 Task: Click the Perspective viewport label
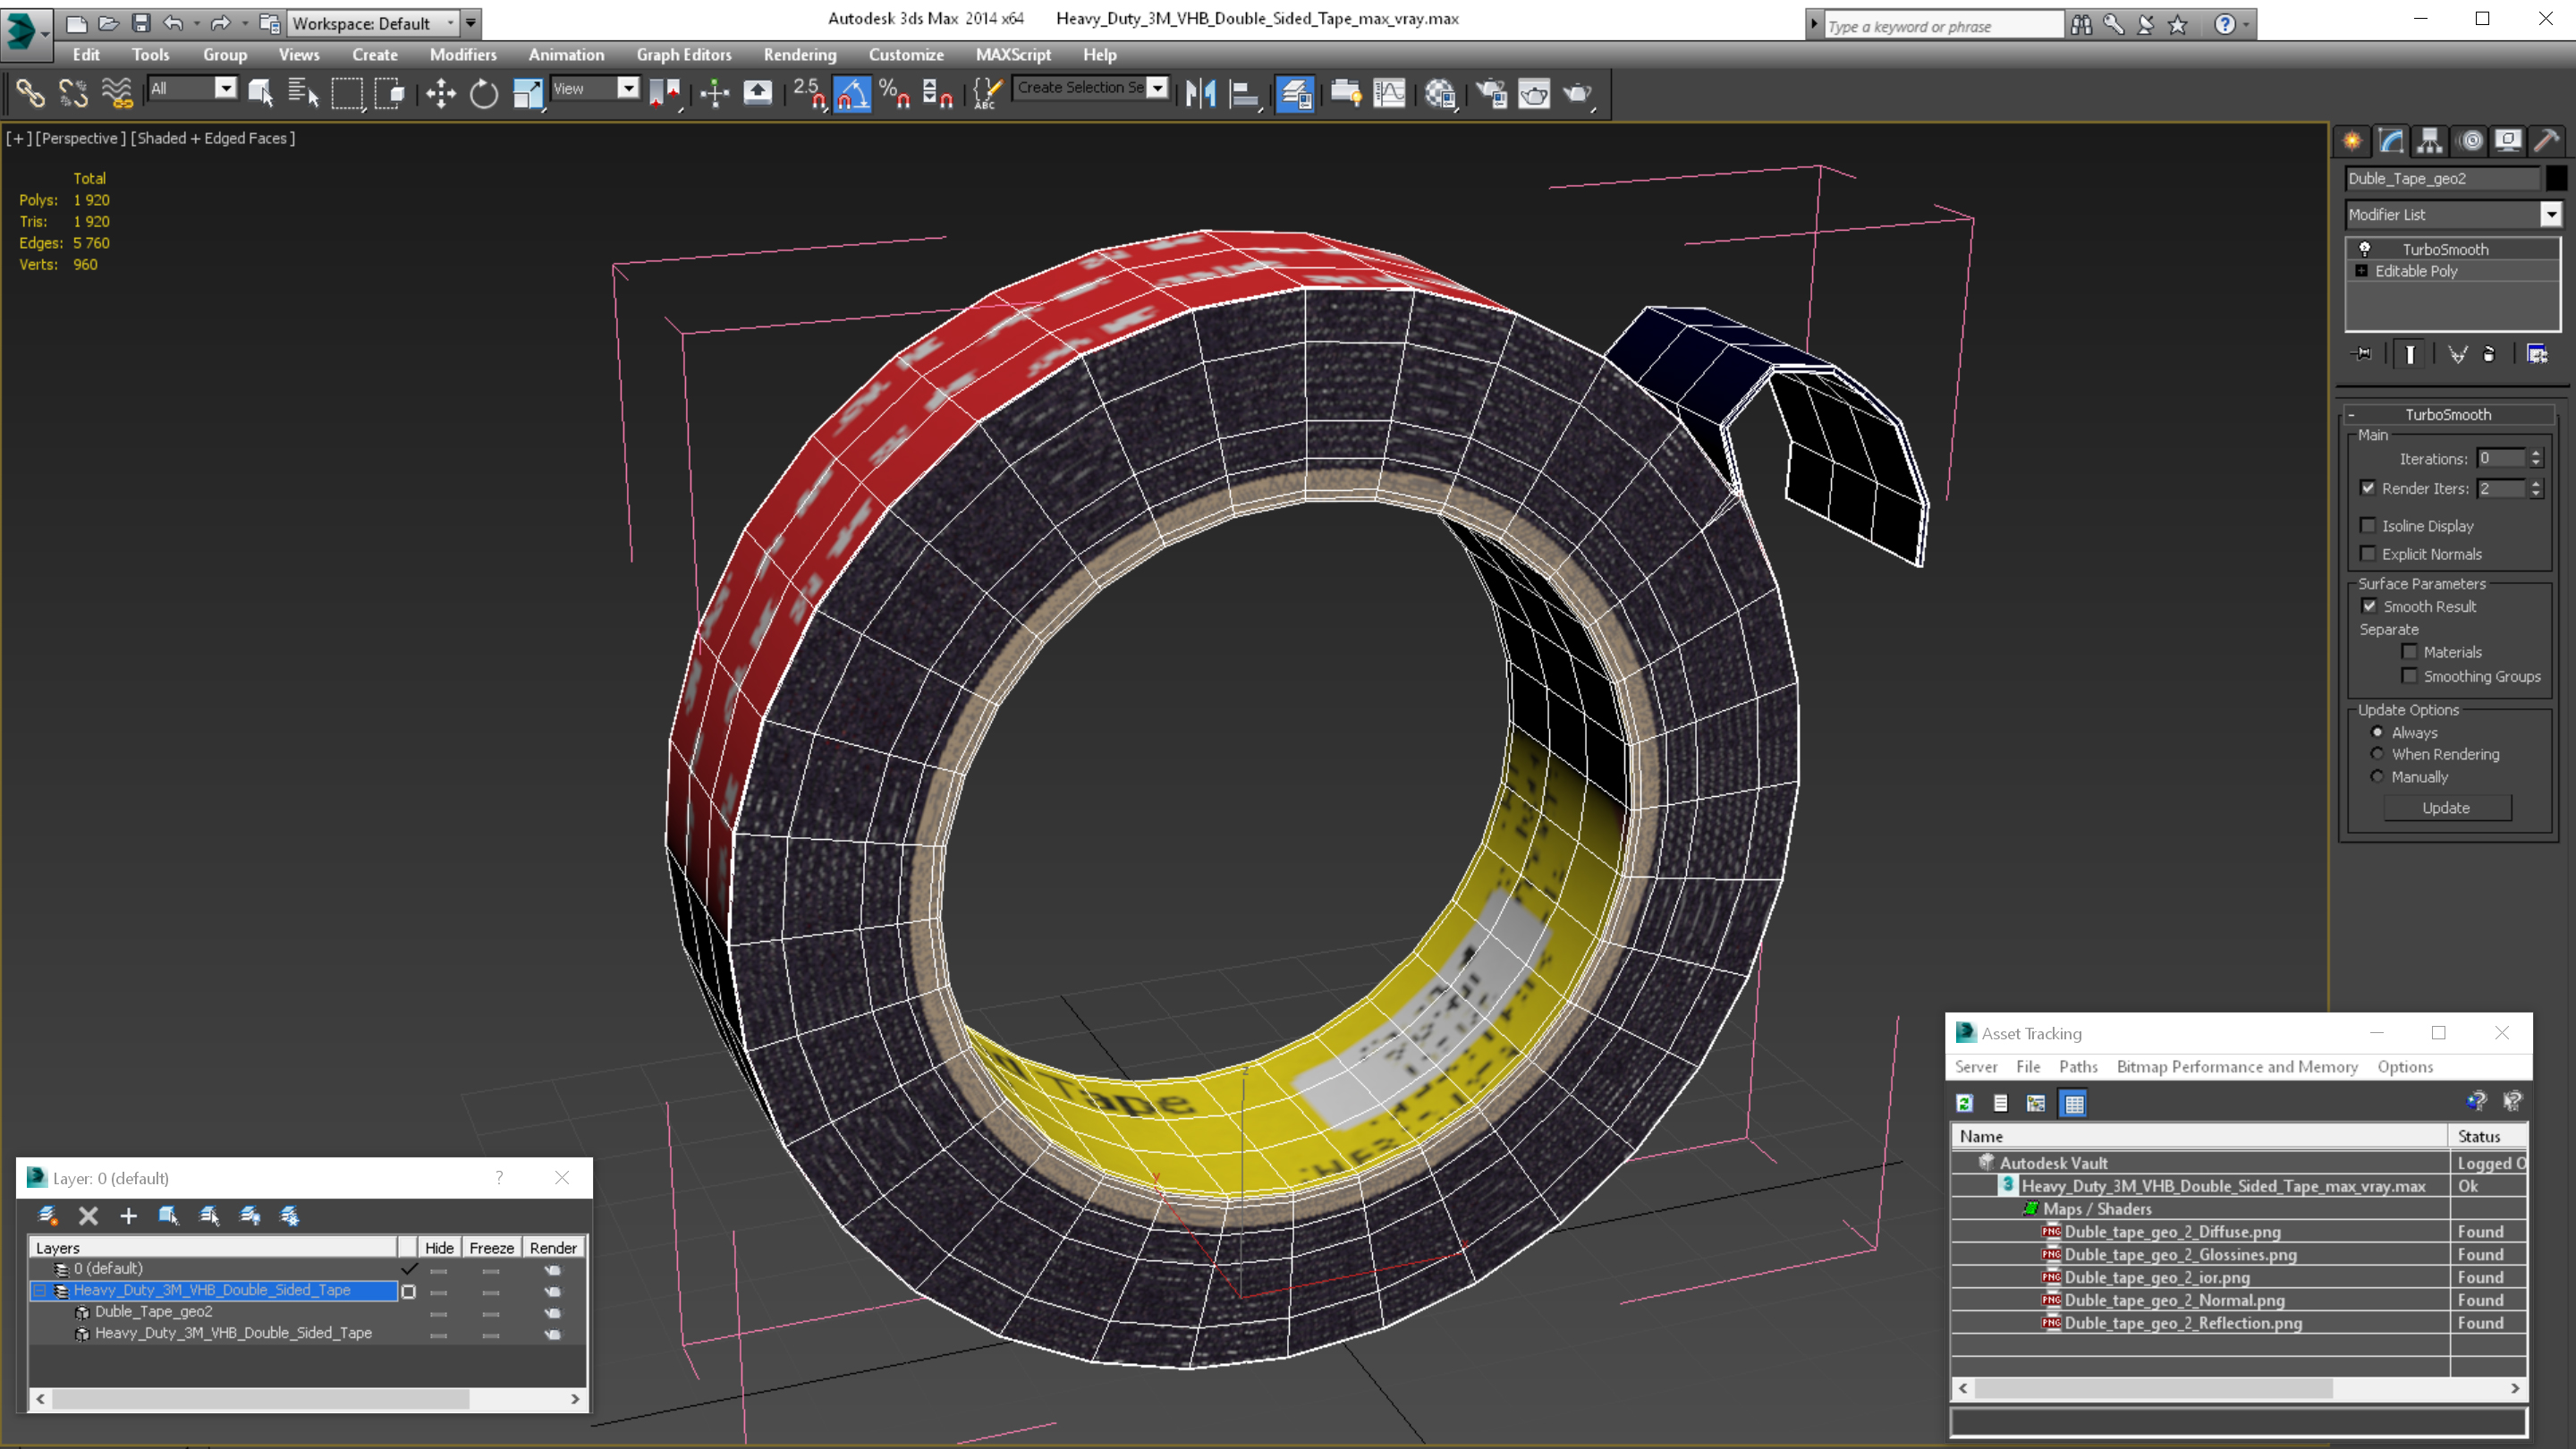(x=80, y=138)
